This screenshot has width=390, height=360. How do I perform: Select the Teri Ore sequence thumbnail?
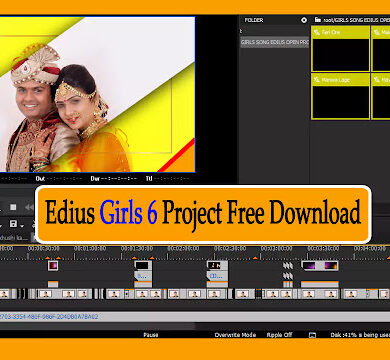click(x=340, y=49)
